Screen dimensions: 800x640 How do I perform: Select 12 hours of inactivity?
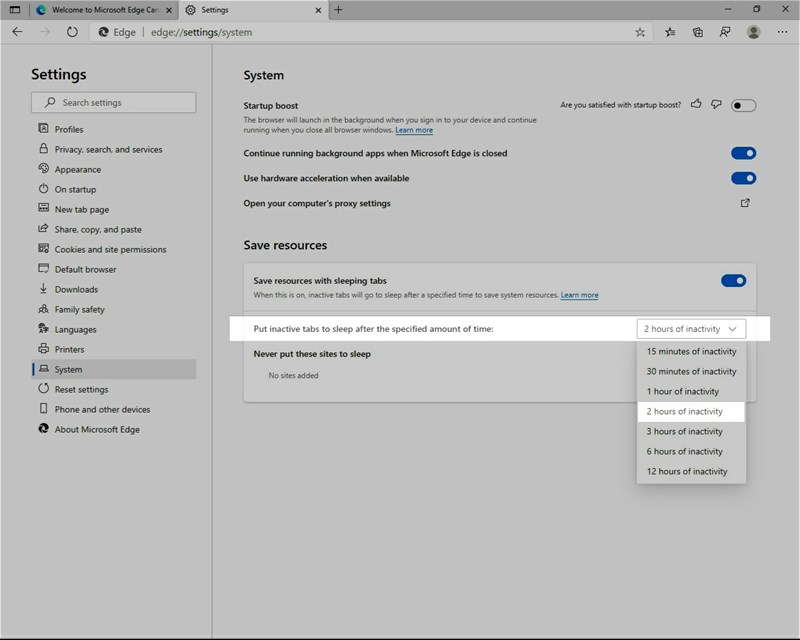click(691, 471)
